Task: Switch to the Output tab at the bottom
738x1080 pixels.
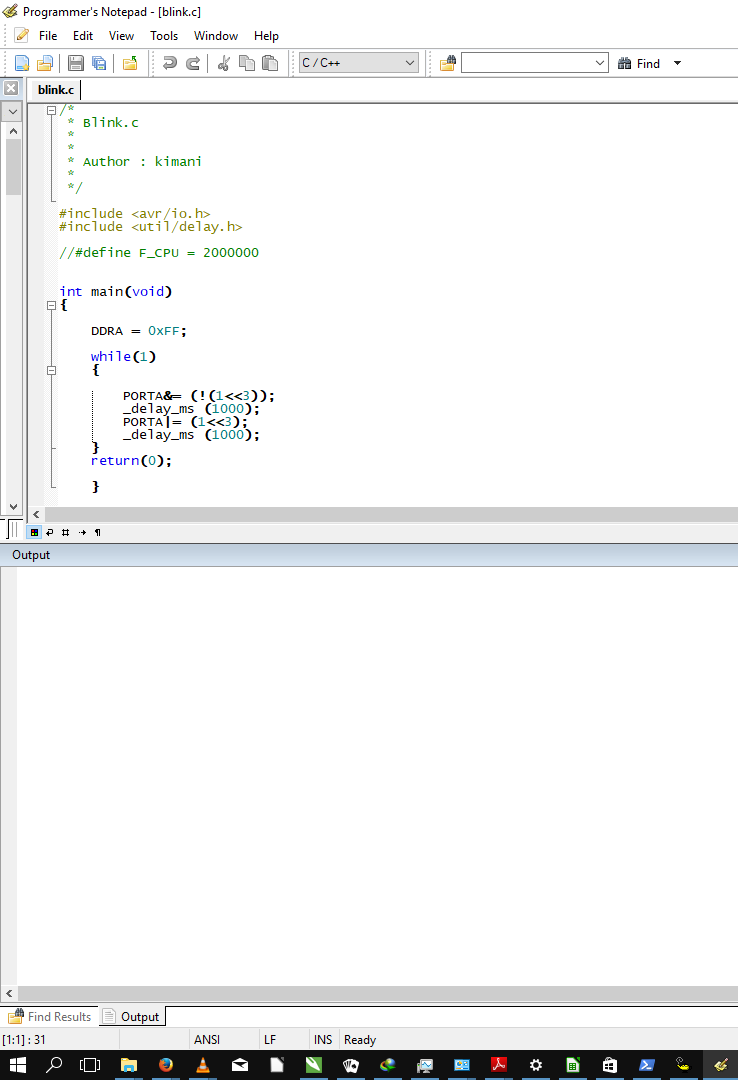Action: 132,1017
